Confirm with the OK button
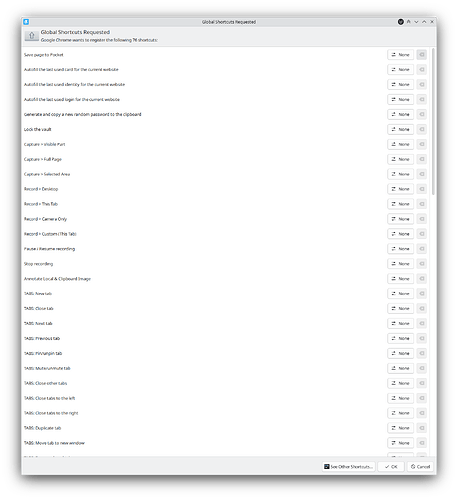 (x=391, y=467)
